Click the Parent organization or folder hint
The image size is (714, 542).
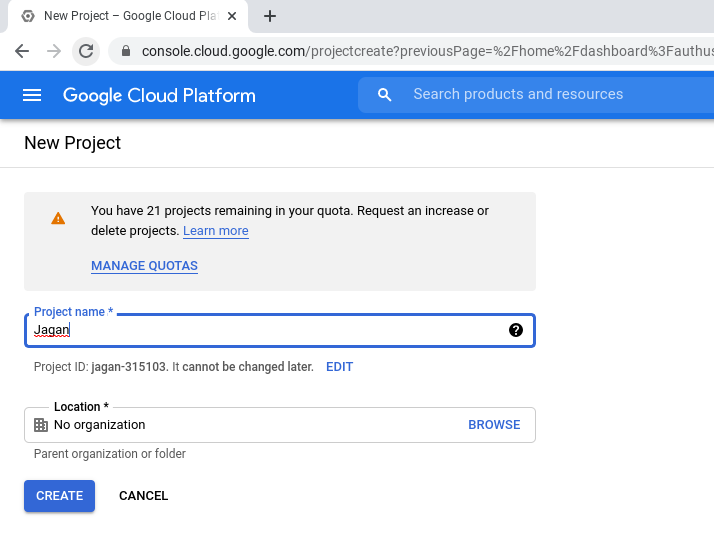coord(110,454)
